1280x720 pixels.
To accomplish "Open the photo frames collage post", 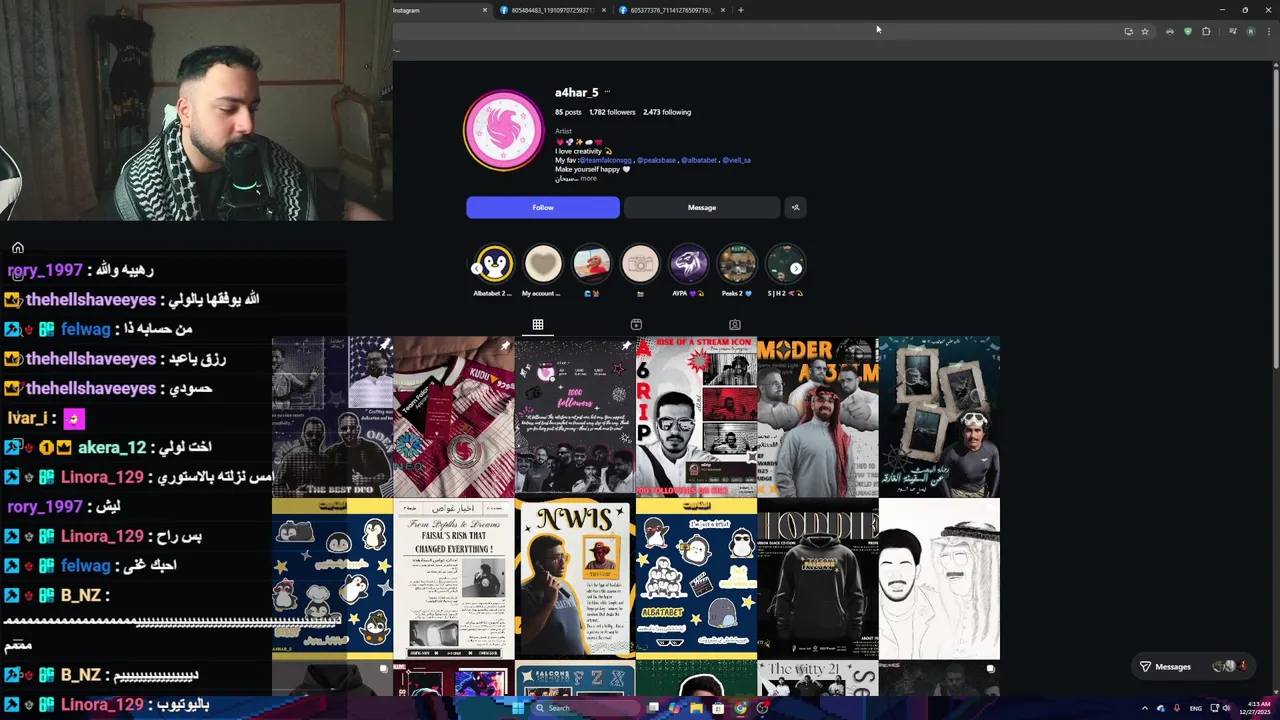I will (x=939, y=417).
